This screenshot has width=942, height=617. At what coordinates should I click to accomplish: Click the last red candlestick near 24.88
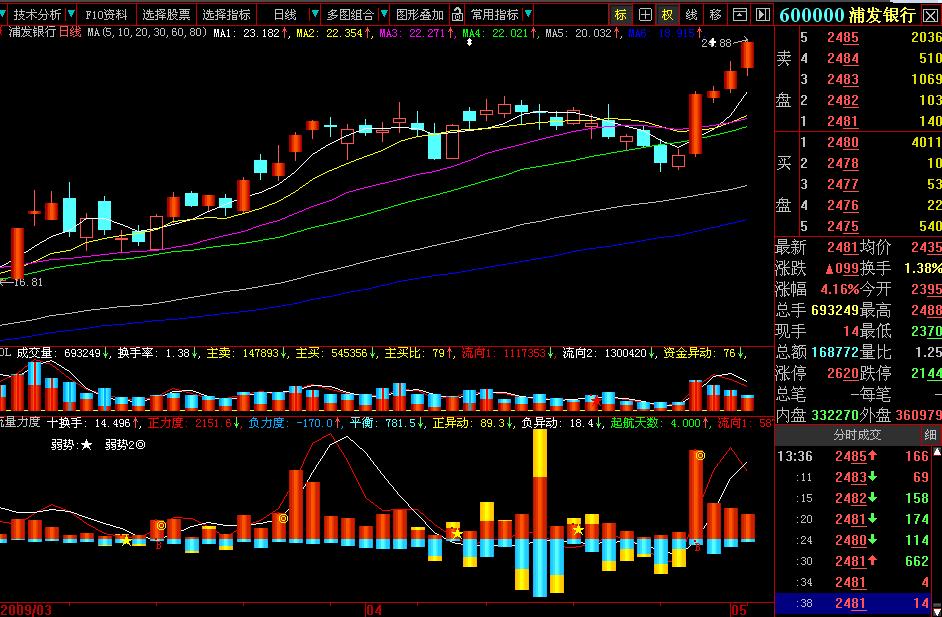(x=747, y=55)
